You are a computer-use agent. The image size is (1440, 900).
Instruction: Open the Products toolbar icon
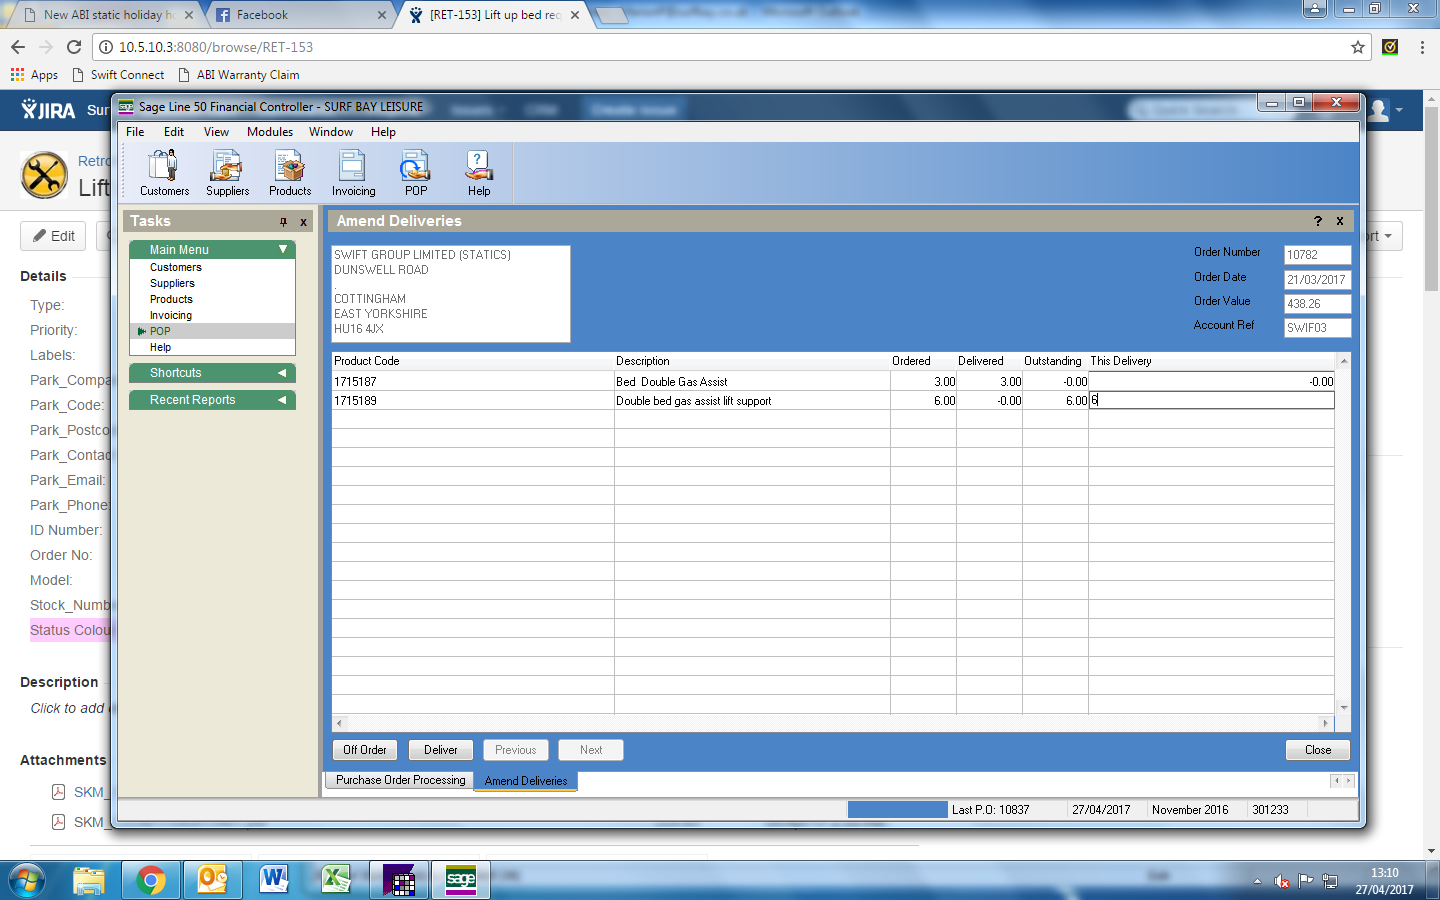290,172
